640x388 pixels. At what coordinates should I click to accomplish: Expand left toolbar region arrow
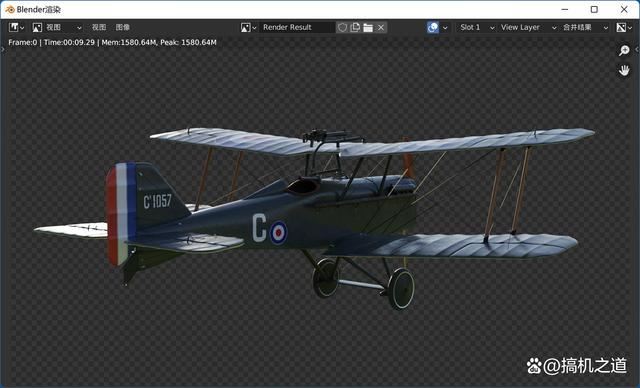point(2,49)
